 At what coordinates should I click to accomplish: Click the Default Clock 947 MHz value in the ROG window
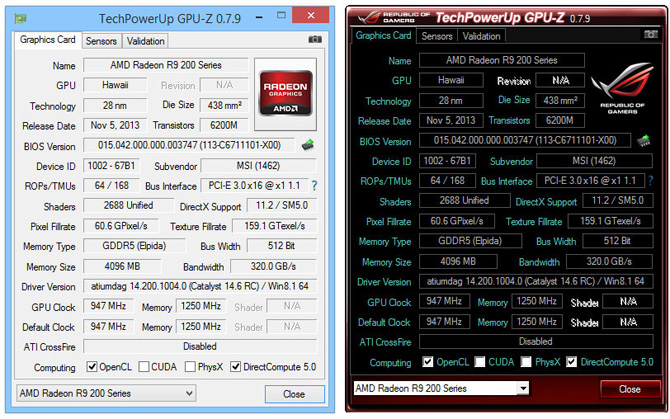(x=444, y=321)
